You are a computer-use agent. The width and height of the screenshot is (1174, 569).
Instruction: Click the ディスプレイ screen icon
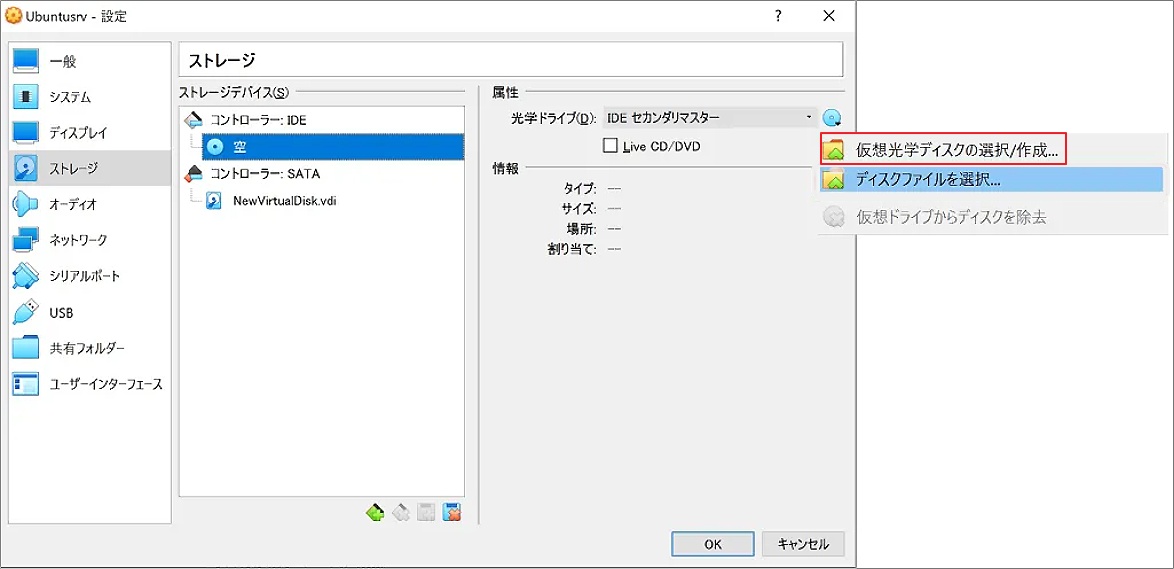[x=25, y=133]
